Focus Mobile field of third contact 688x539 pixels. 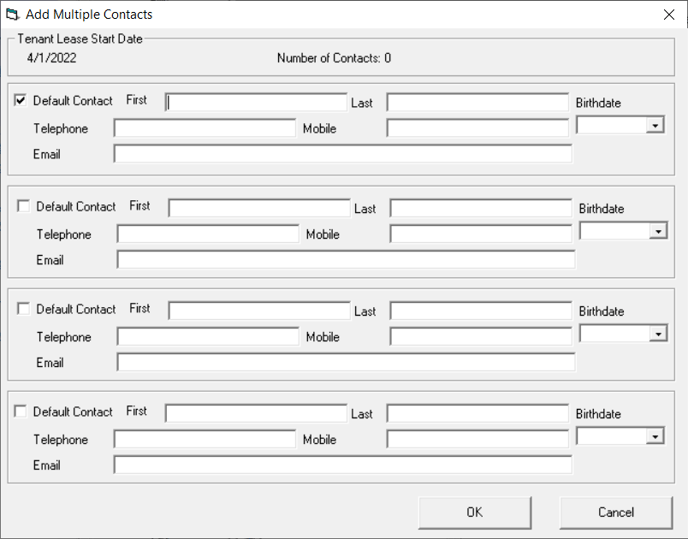(481, 337)
